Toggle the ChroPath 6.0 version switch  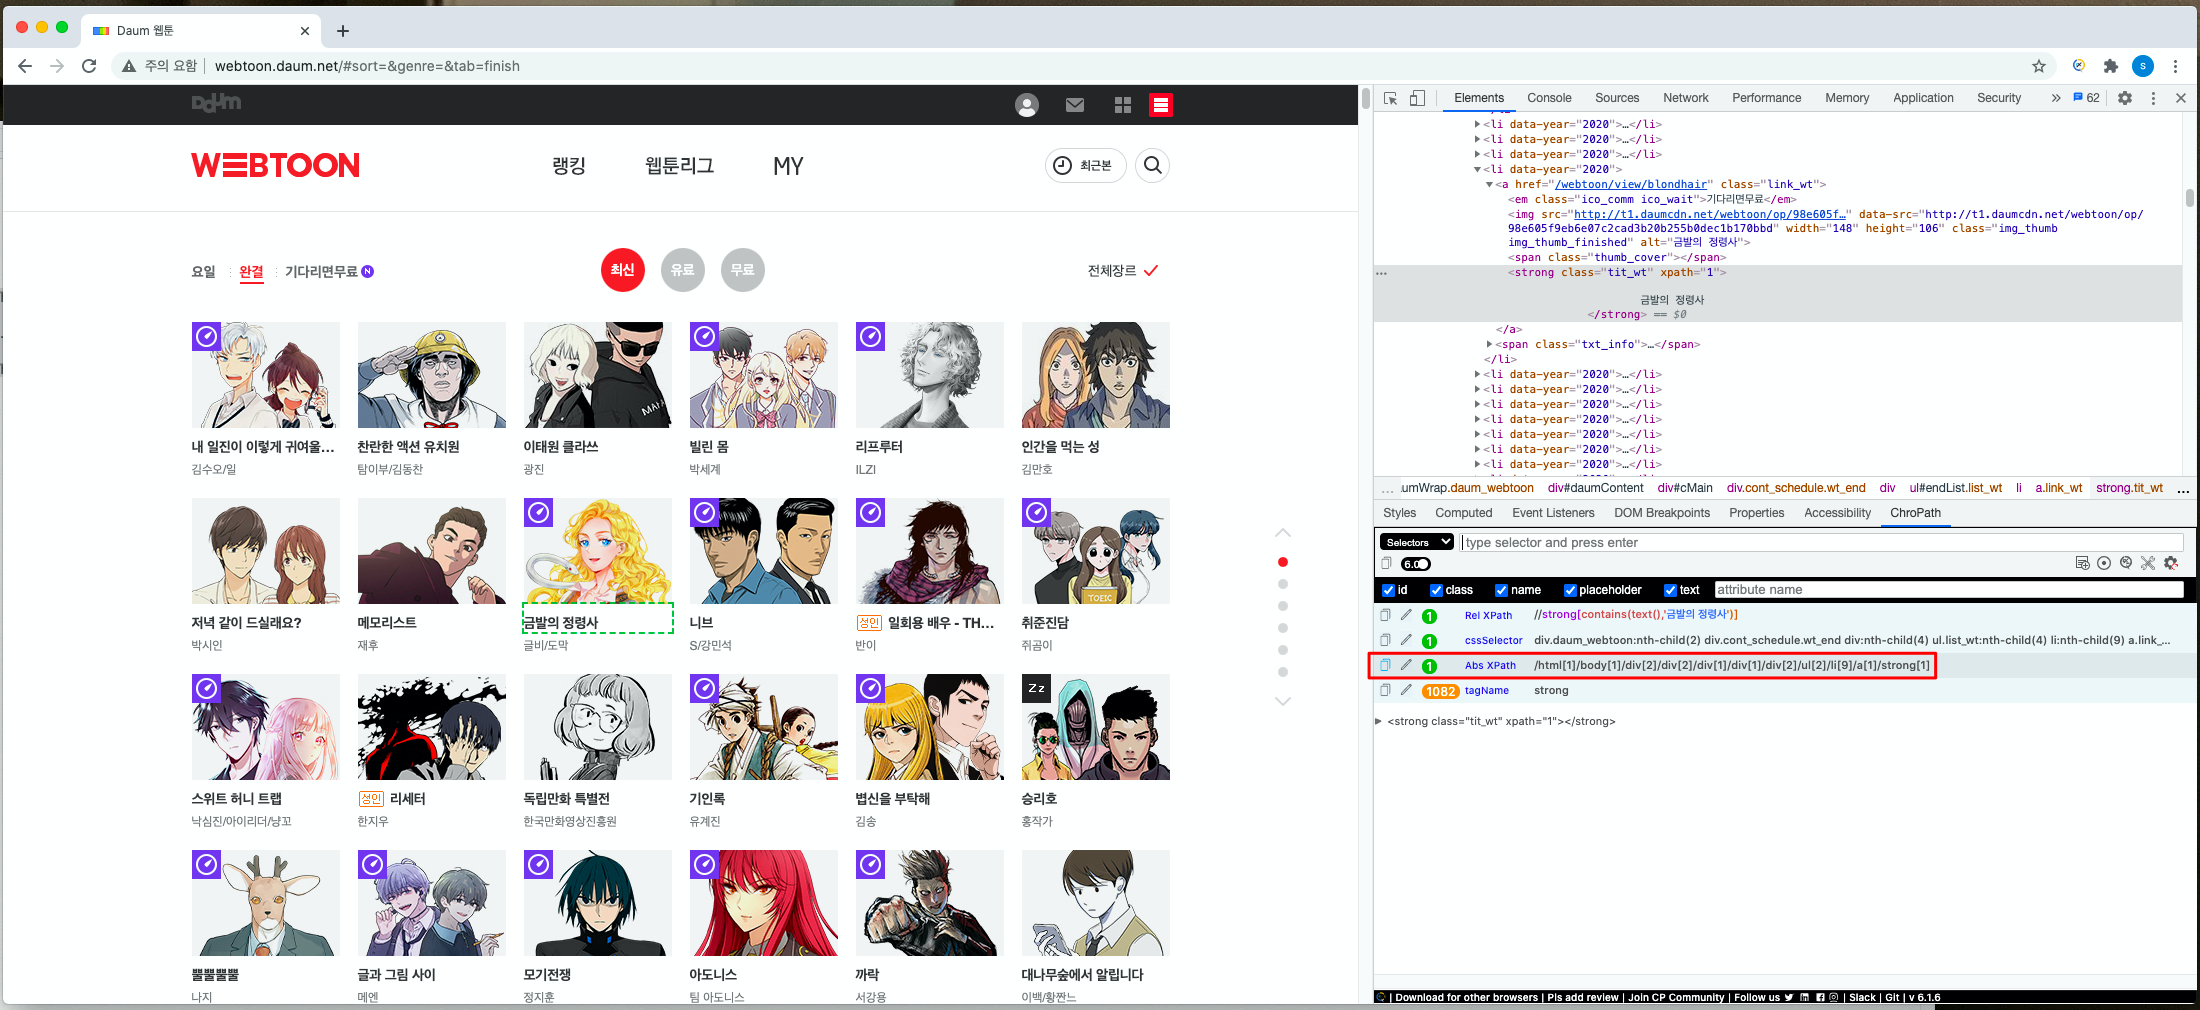coord(1416,564)
